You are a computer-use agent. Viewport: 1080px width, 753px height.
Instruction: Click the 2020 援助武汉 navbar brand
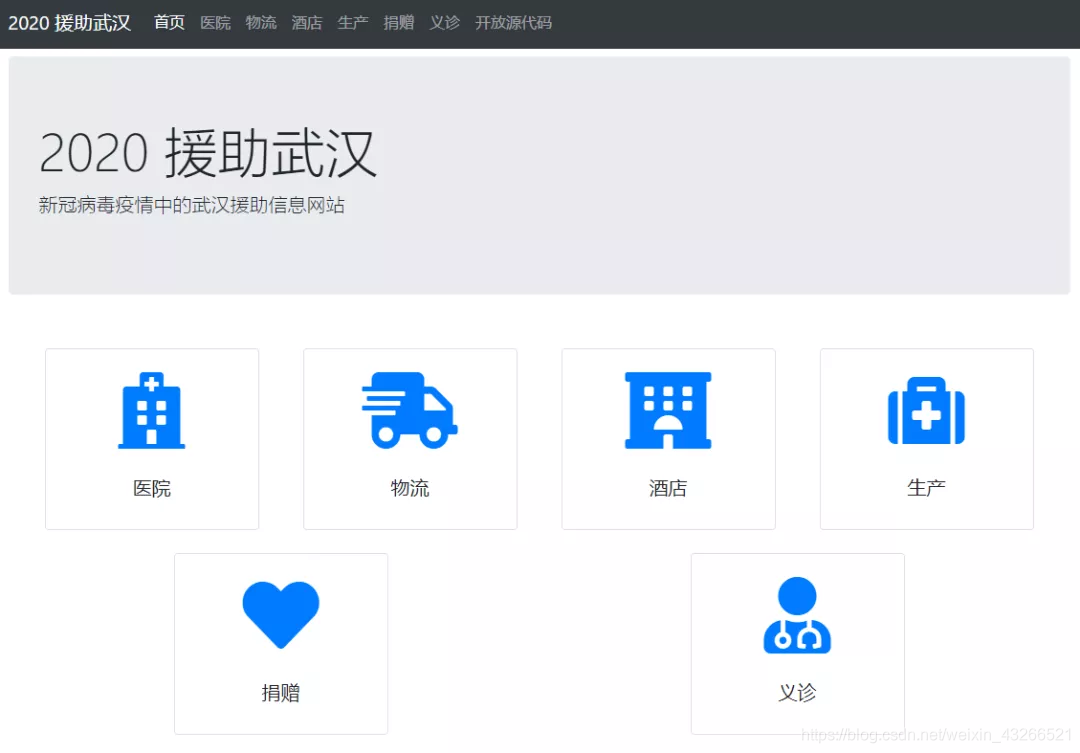tap(70, 23)
